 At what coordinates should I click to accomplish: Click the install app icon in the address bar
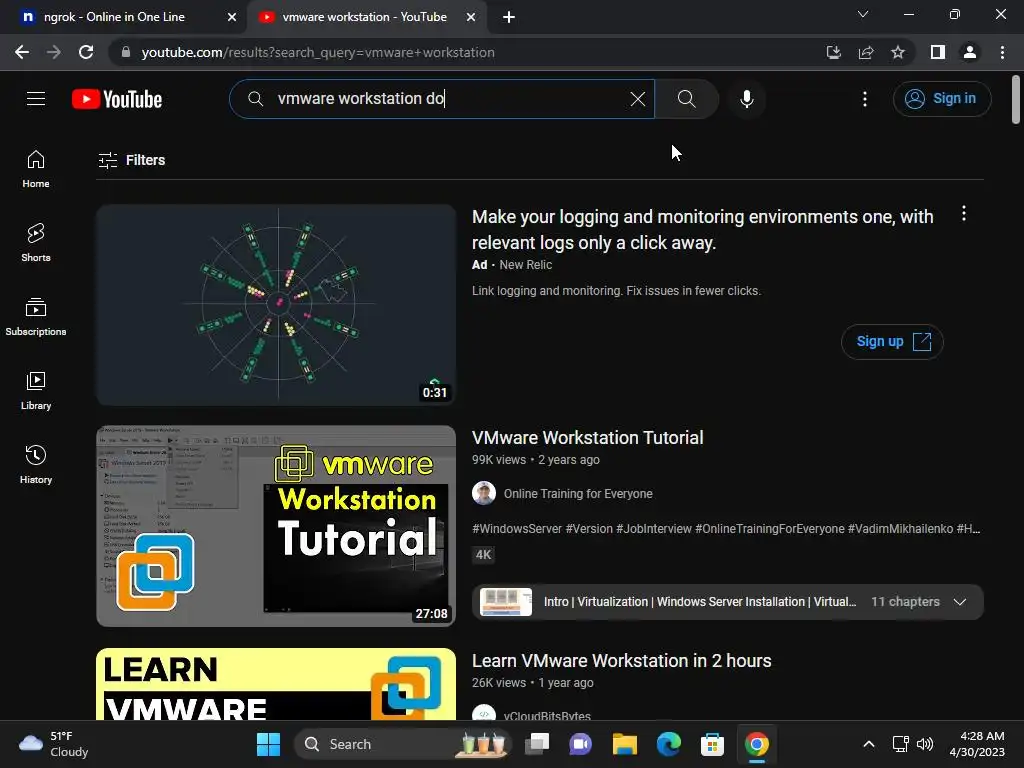(833, 52)
